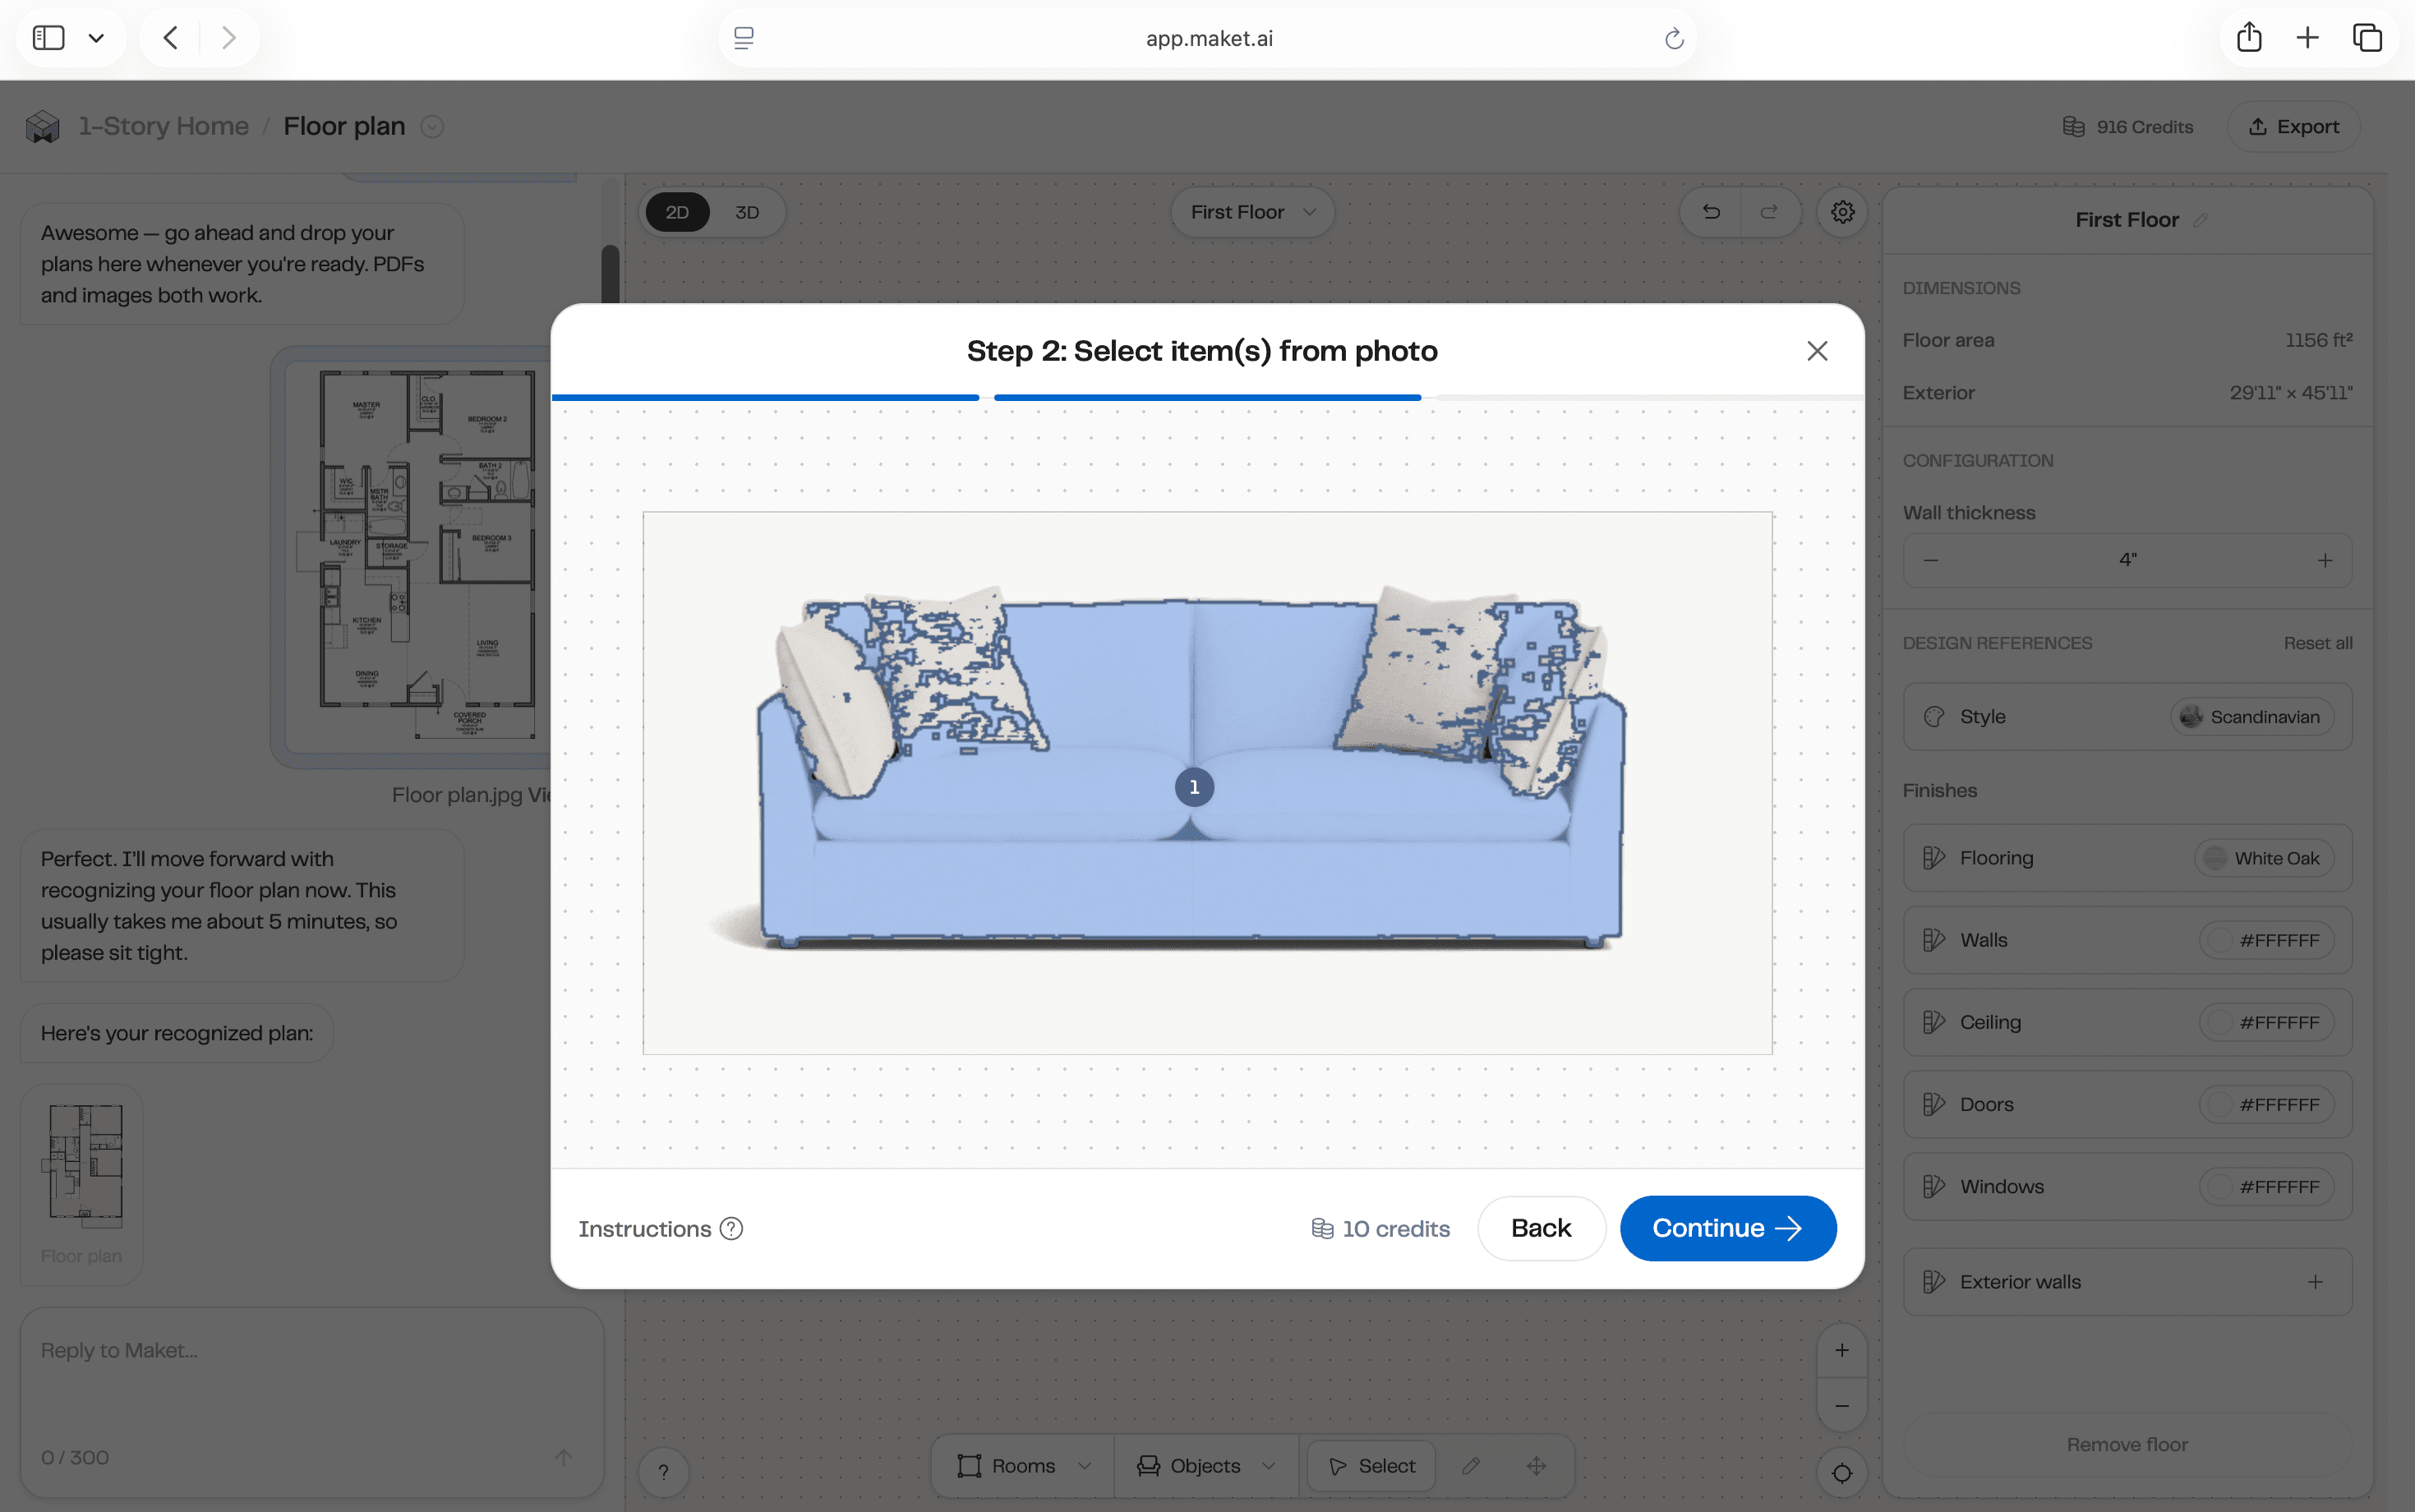Change the White Oak flooring finish
Image resolution: width=2415 pixels, height=1512 pixels.
pyautogui.click(x=2264, y=858)
